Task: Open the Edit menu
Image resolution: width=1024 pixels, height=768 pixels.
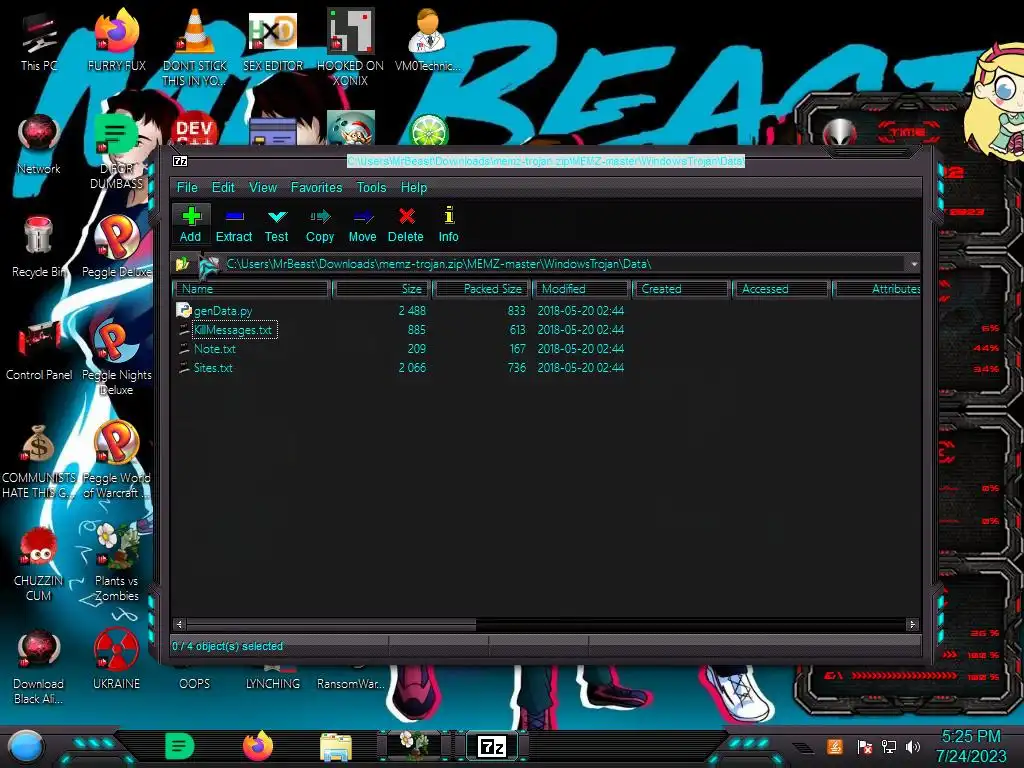Action: point(223,187)
